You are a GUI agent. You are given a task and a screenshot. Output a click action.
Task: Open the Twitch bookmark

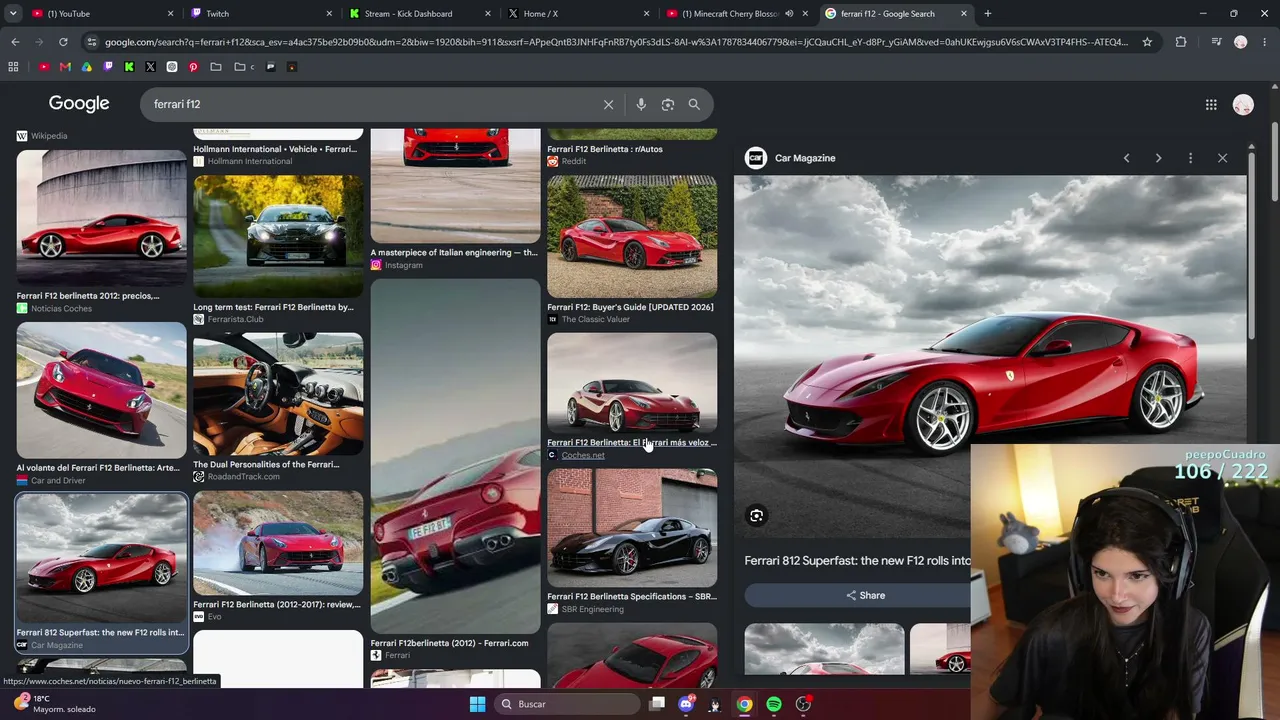pyautogui.click(x=108, y=67)
